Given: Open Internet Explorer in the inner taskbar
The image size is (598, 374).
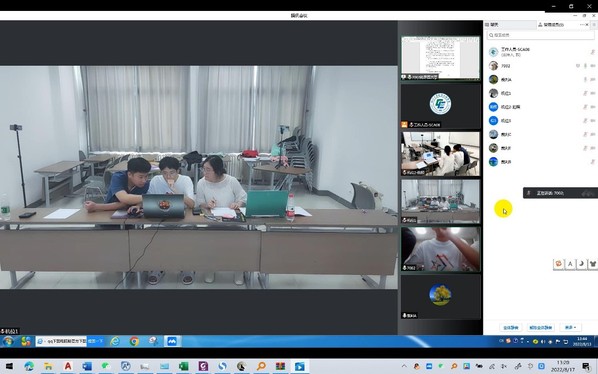Looking at the screenshot, I should pos(115,341).
